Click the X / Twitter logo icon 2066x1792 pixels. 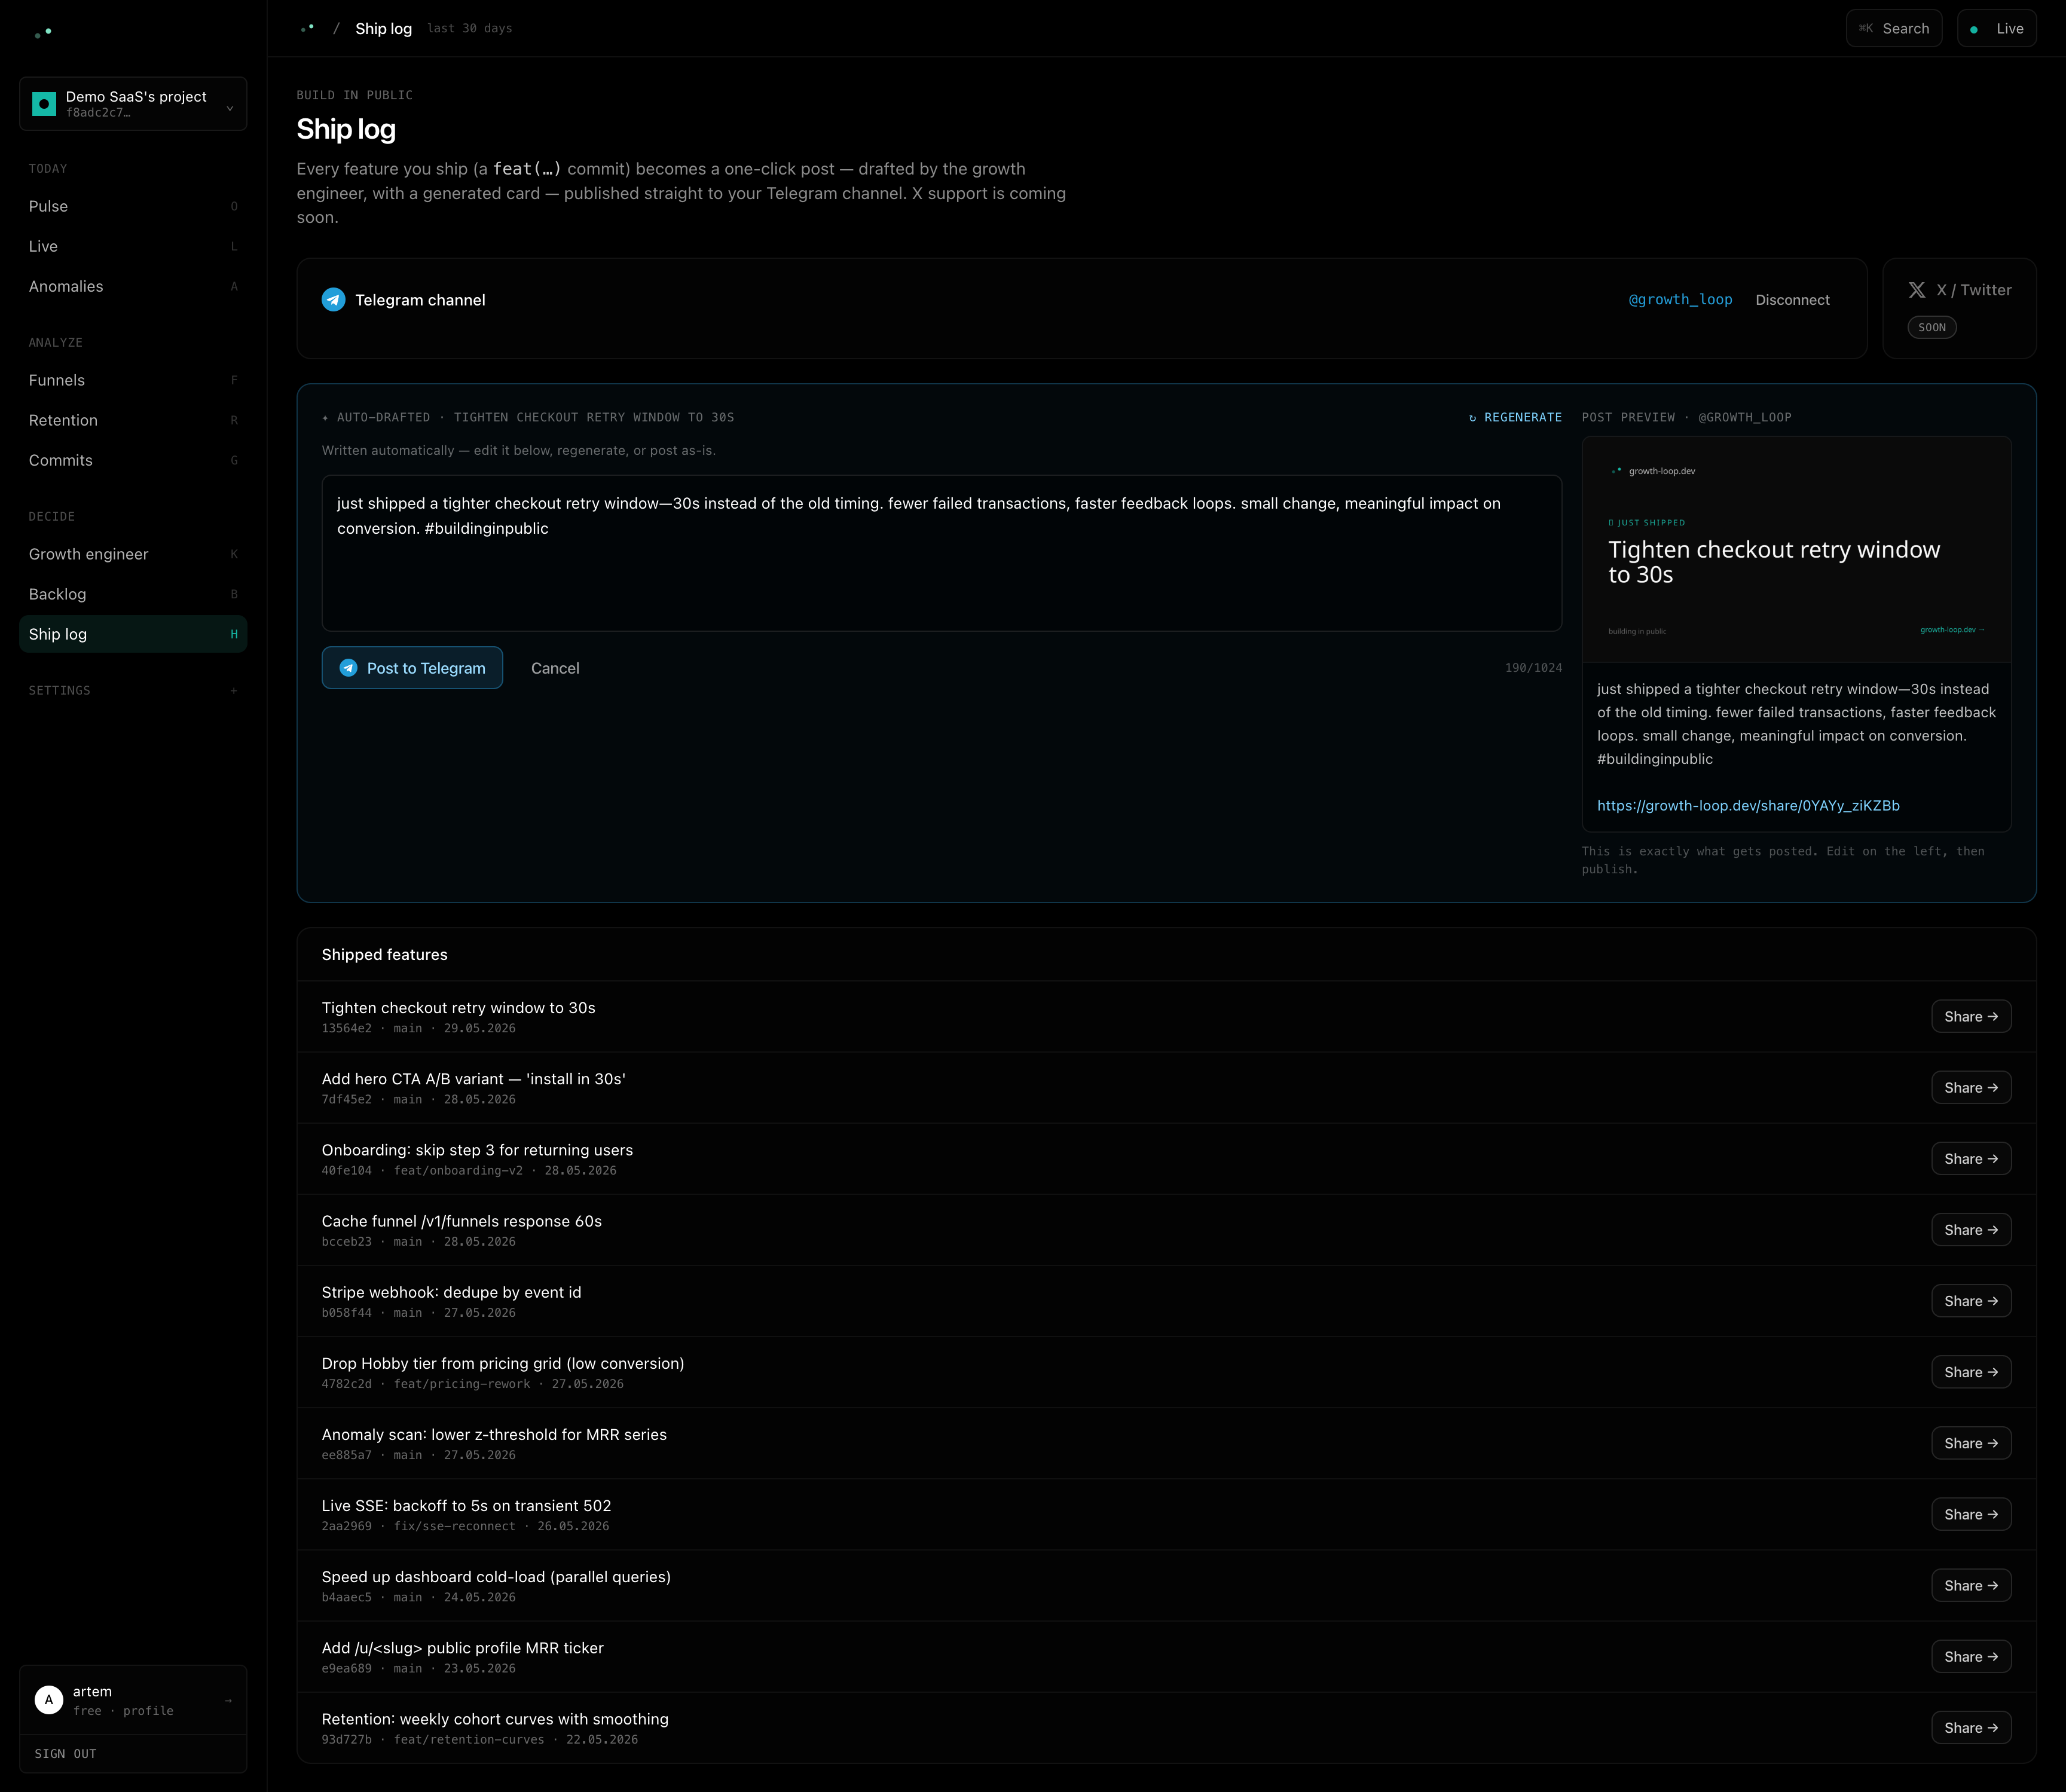1916,290
